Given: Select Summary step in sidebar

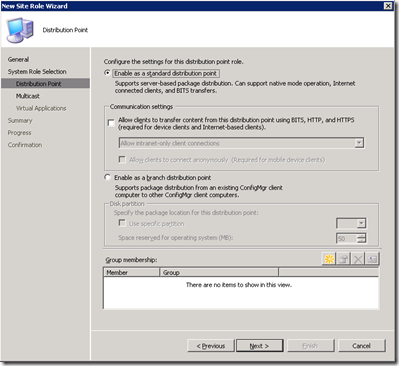Looking at the screenshot, I should coord(20,120).
